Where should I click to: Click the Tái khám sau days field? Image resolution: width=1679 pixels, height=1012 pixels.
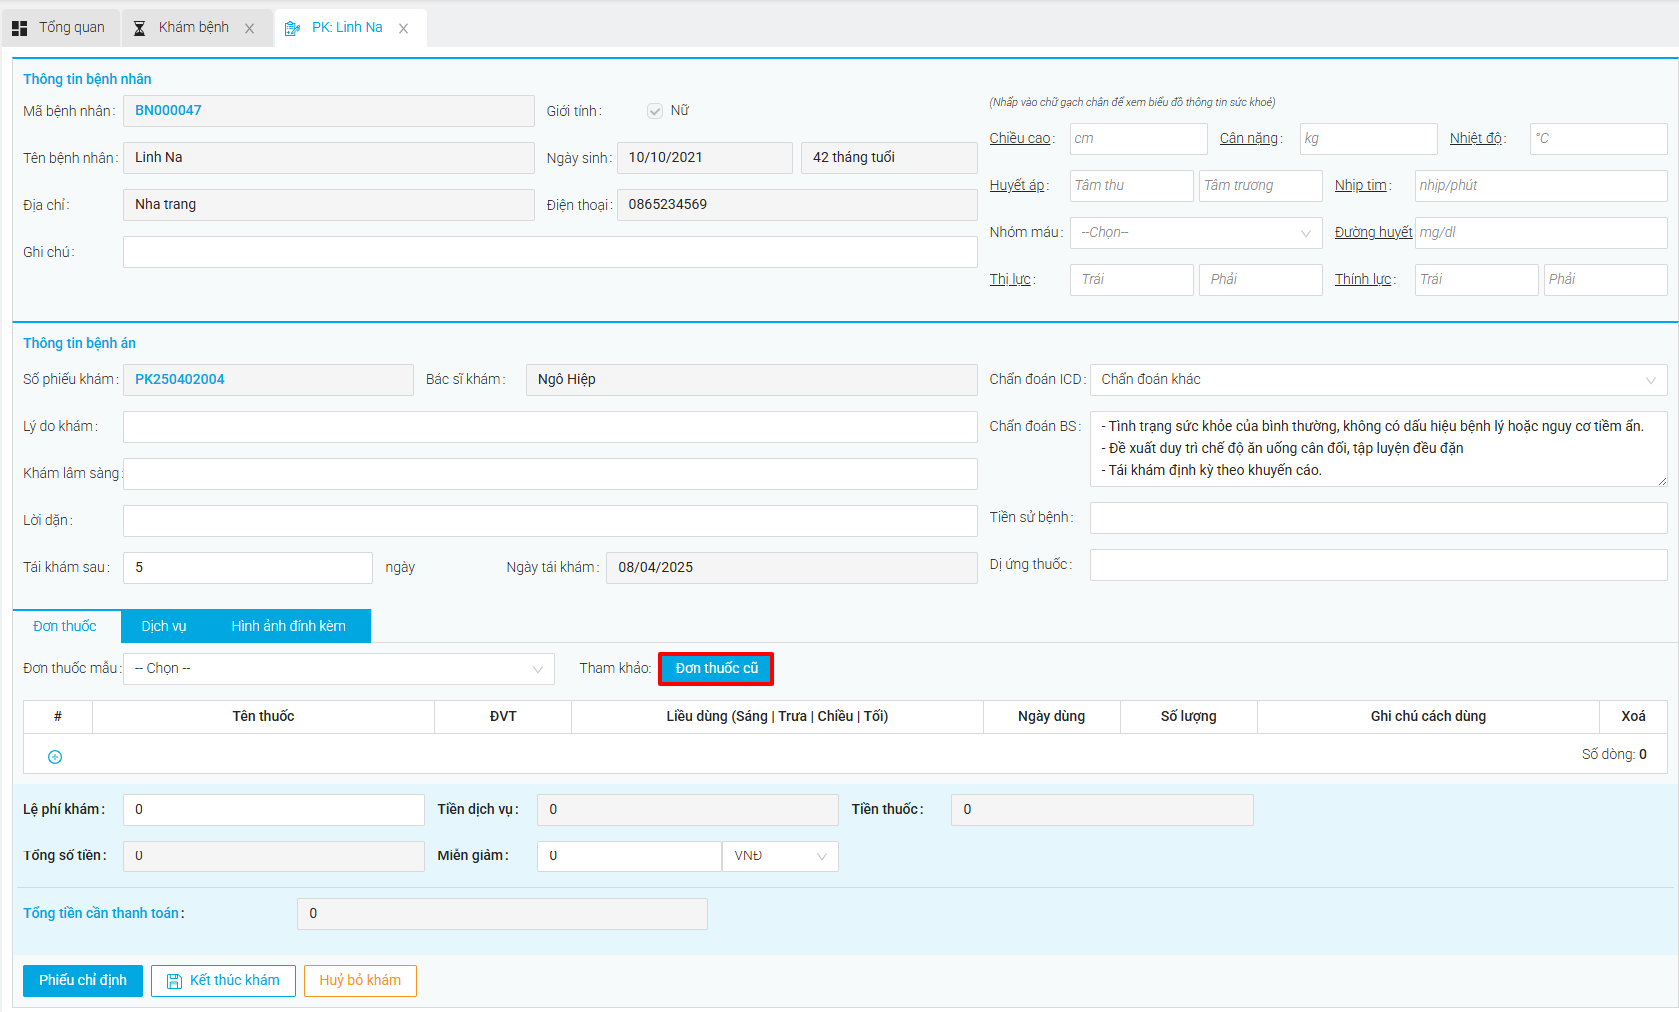(248, 568)
